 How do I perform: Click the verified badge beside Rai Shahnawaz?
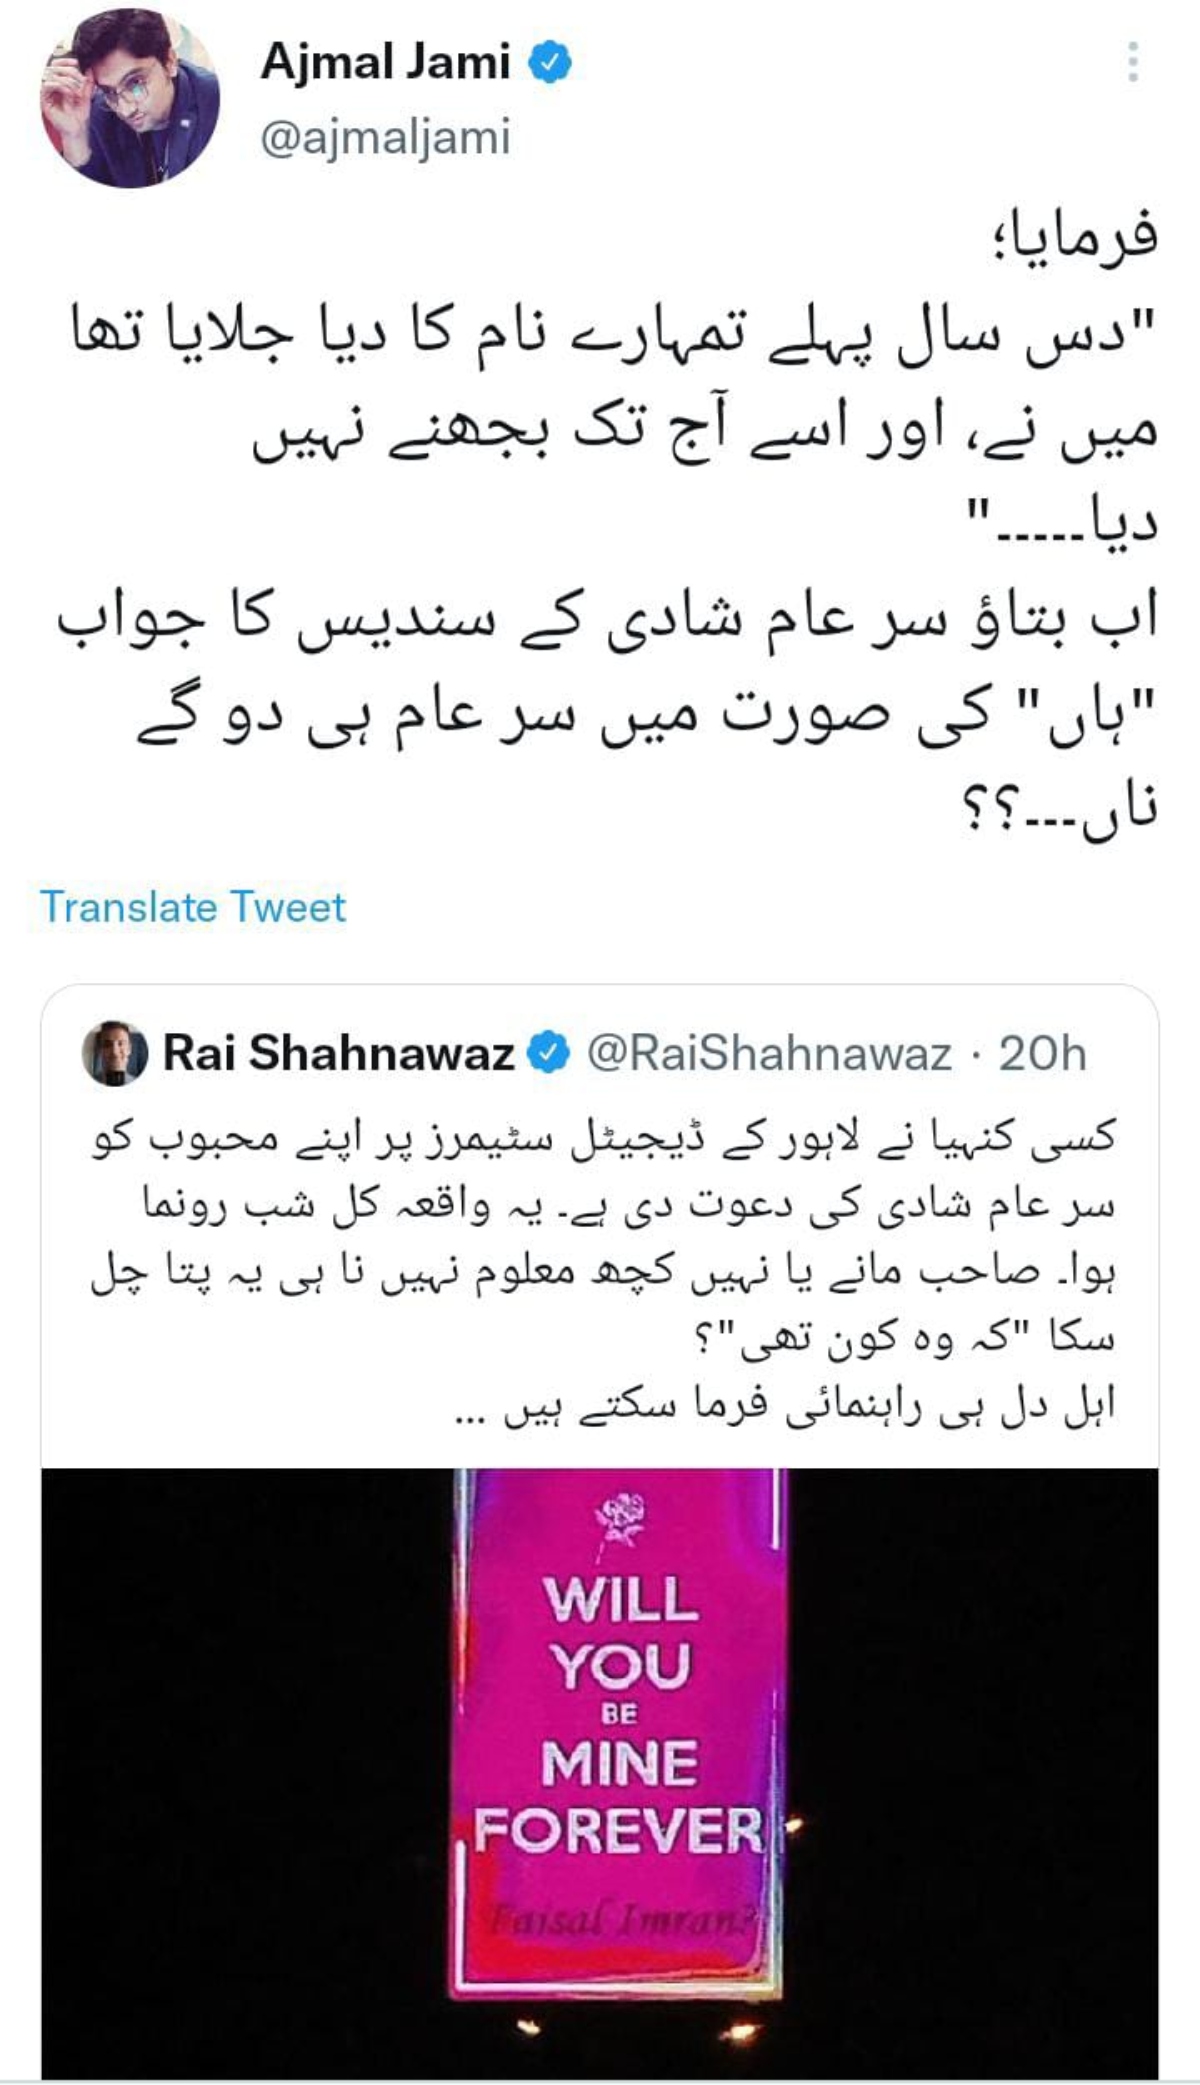tap(548, 1053)
